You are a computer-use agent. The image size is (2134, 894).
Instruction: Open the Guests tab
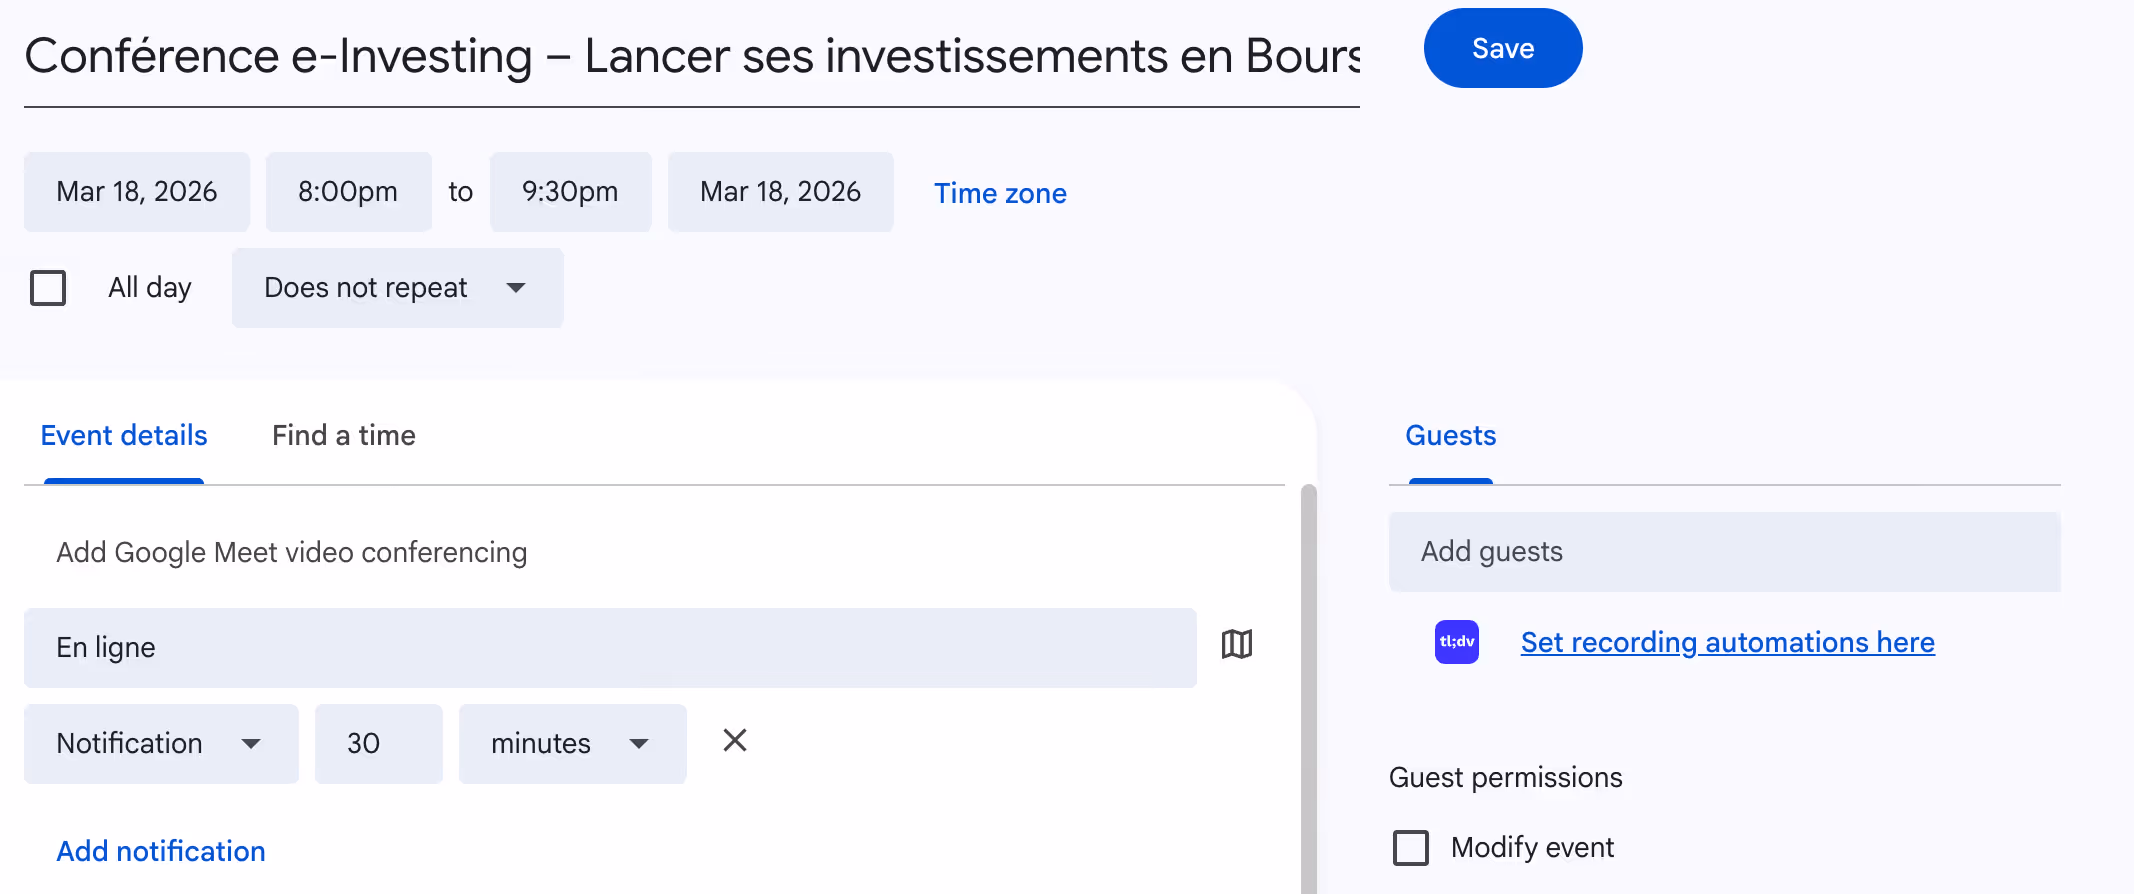[x=1450, y=436]
